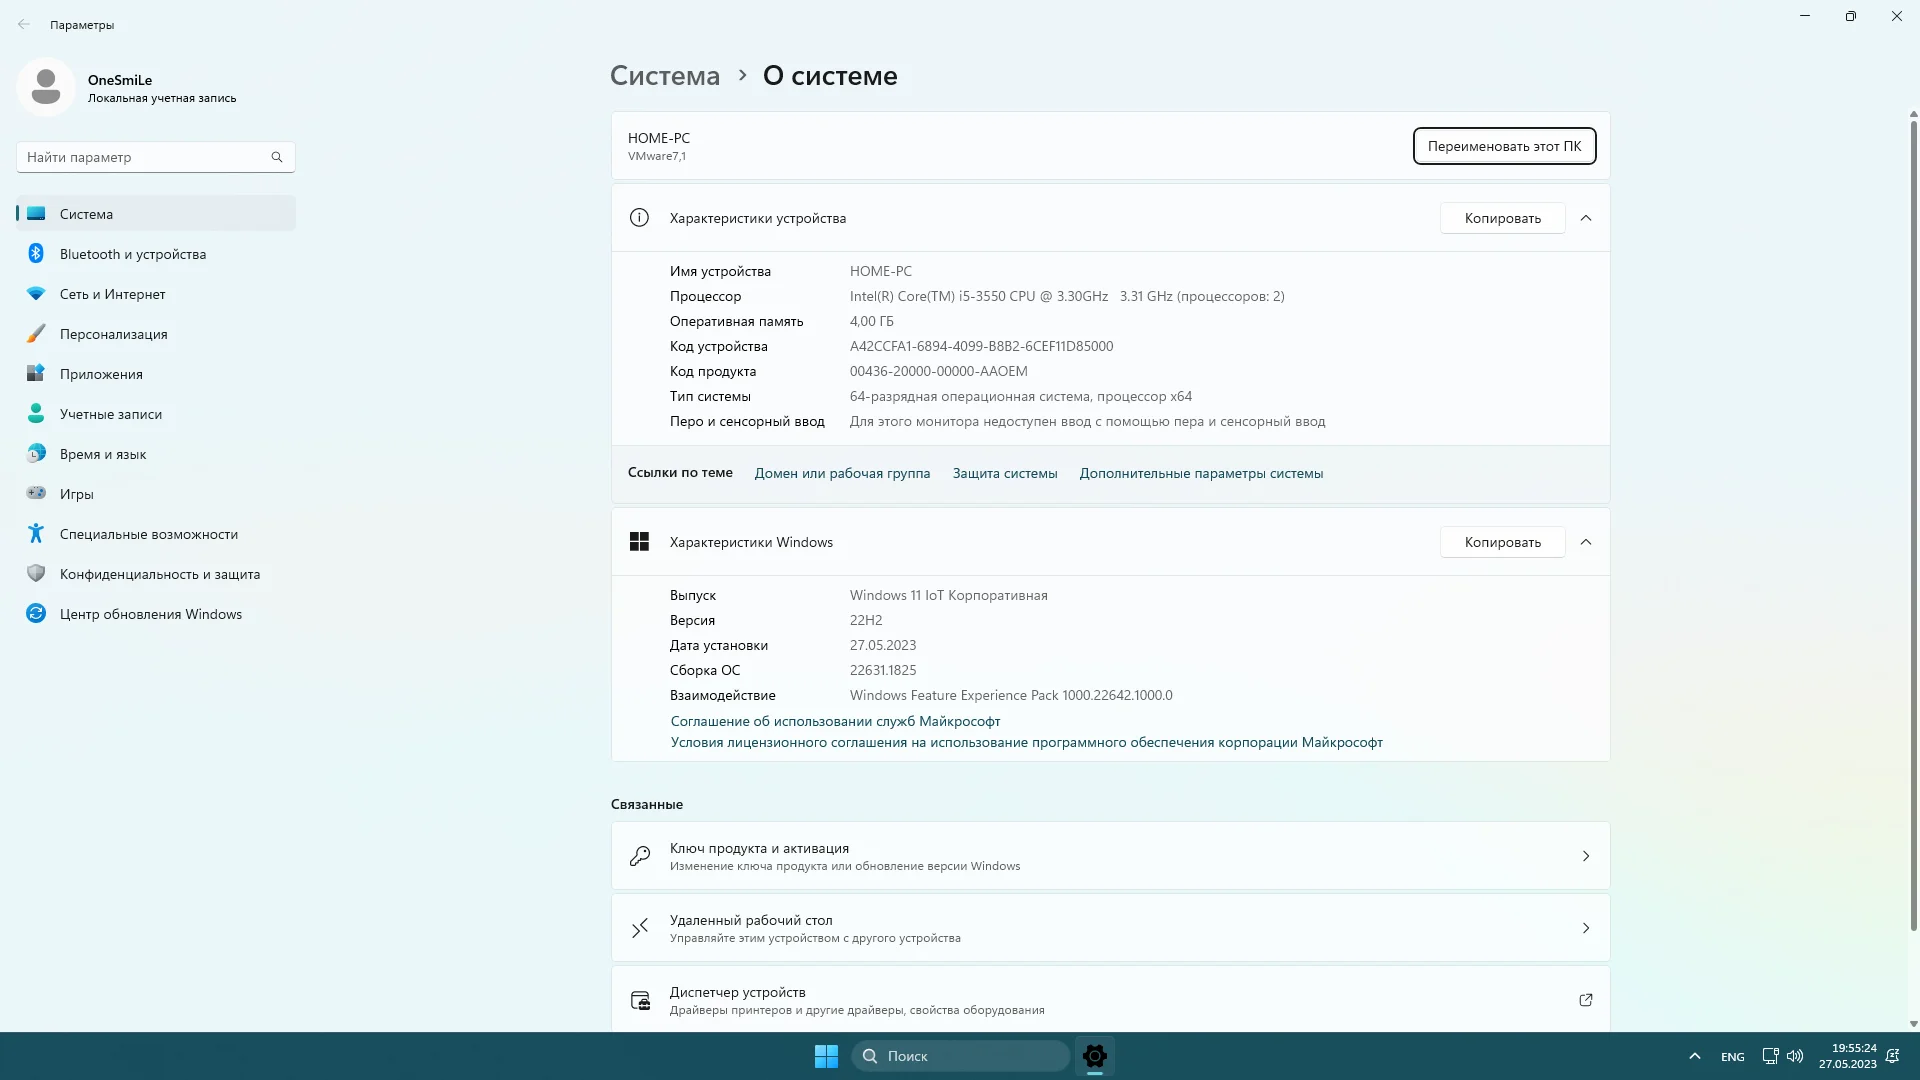Image resolution: width=1920 pixels, height=1080 pixels.
Task: Click the Settings gear icon on taskbar
Action: point(1095,1056)
